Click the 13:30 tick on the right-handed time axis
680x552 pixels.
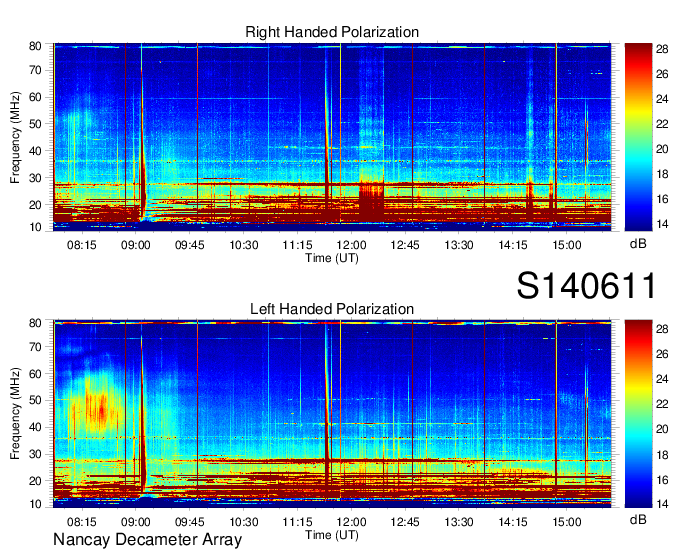click(x=459, y=245)
